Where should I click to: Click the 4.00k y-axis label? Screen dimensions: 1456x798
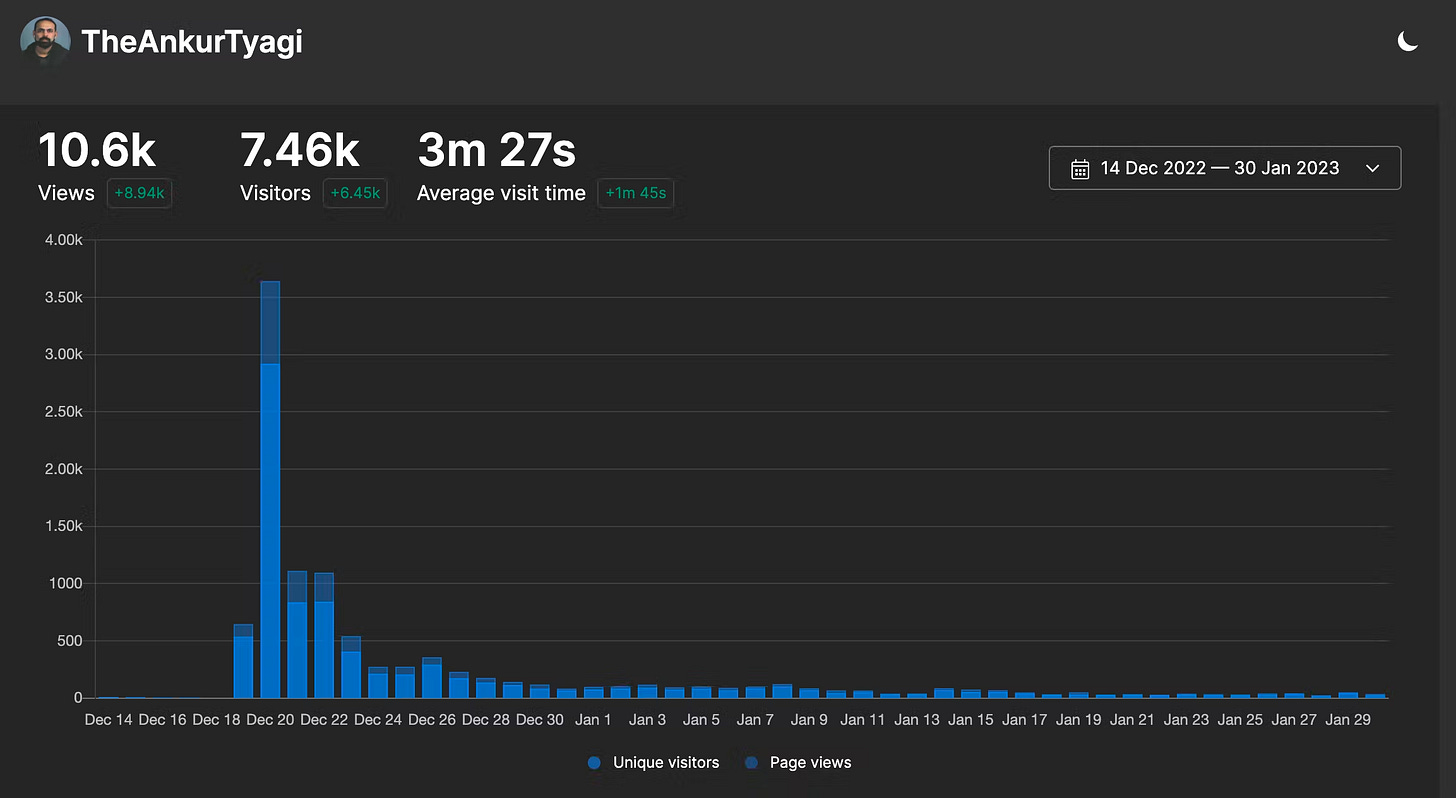click(62, 240)
